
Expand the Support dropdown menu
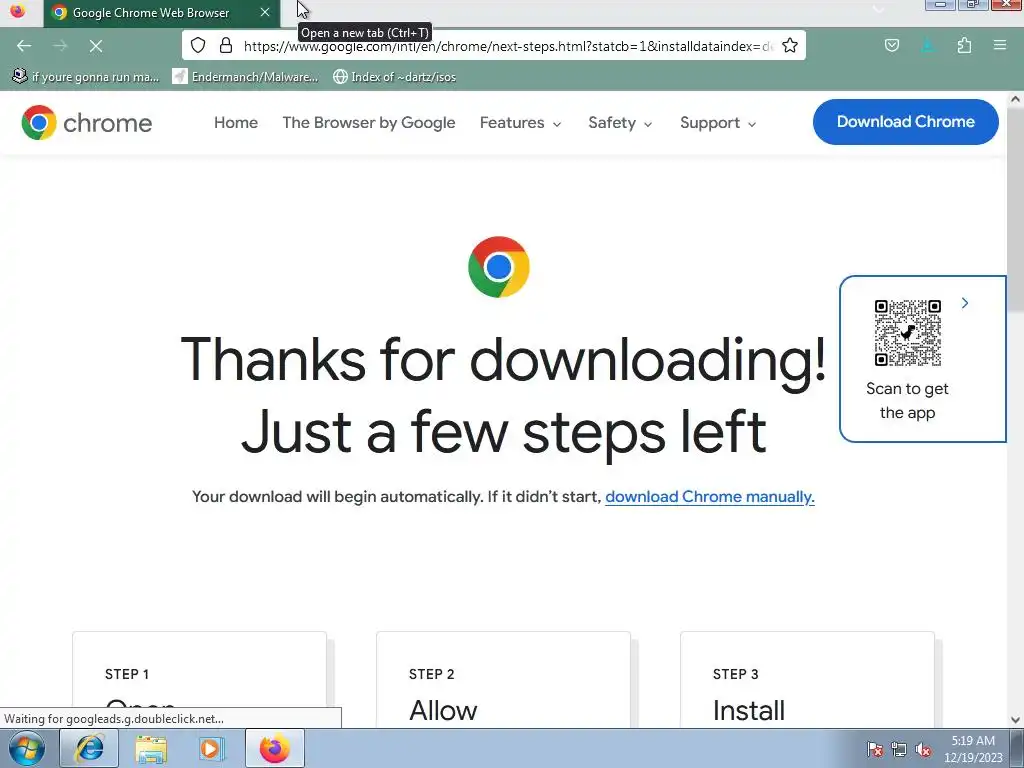pos(718,123)
